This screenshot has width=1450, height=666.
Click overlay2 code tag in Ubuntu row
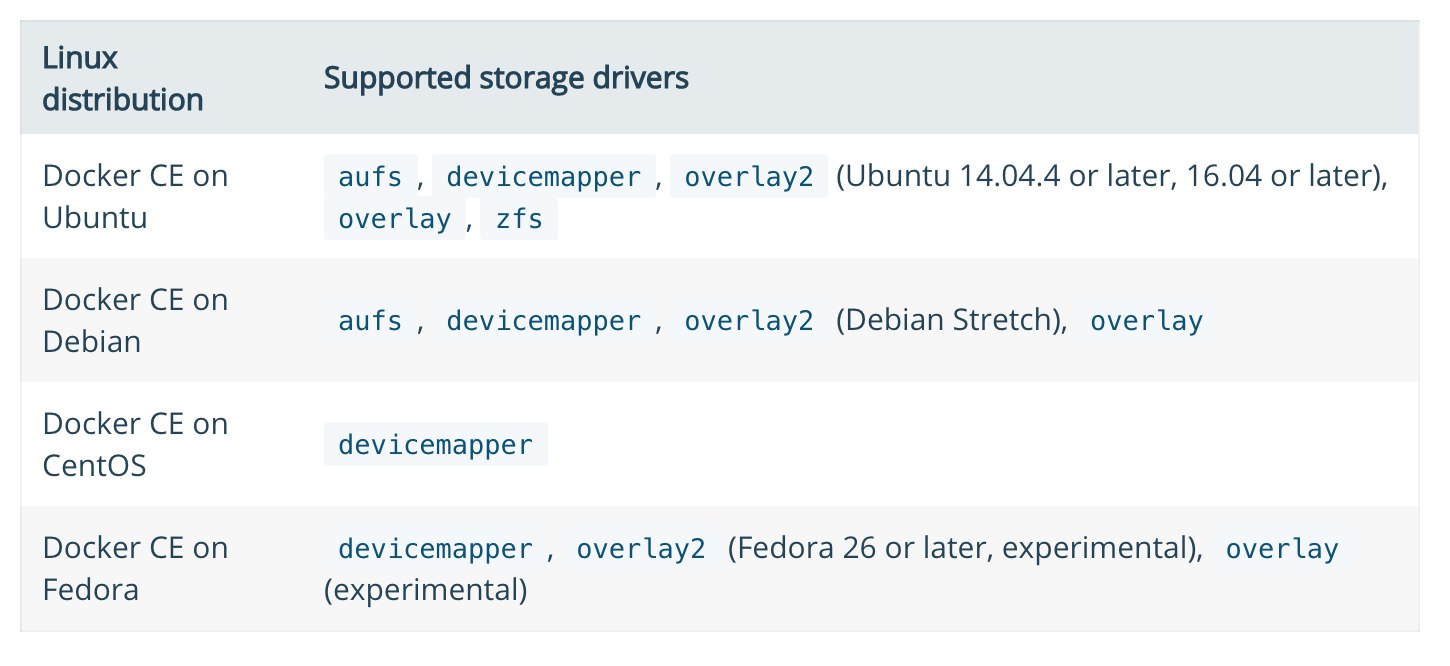click(x=748, y=177)
